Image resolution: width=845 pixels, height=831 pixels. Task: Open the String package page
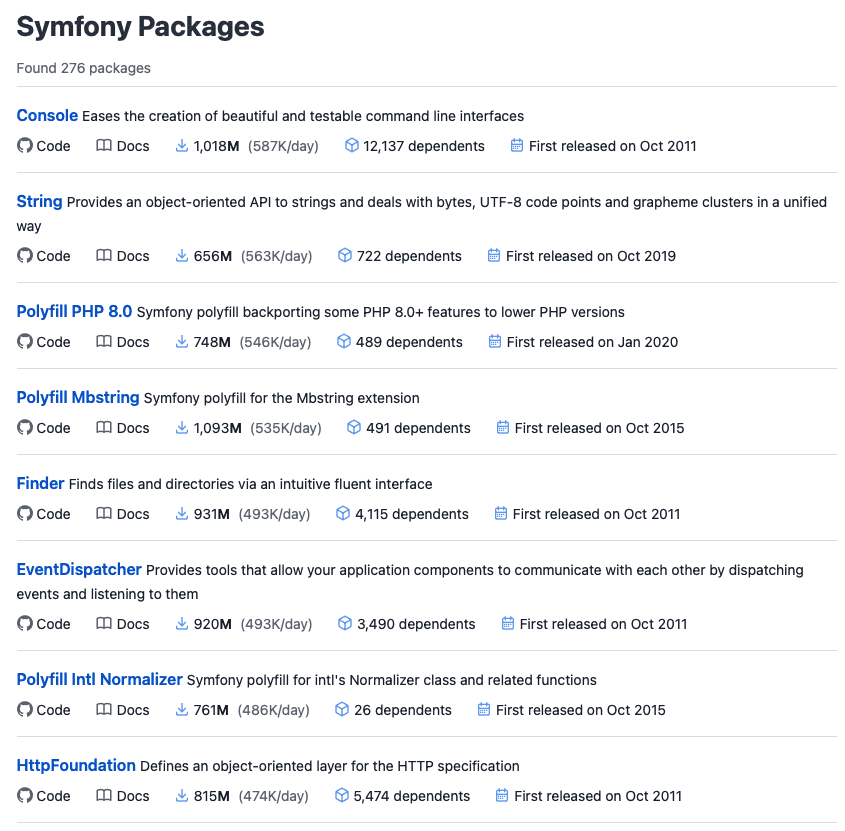pyautogui.click(x=39, y=201)
